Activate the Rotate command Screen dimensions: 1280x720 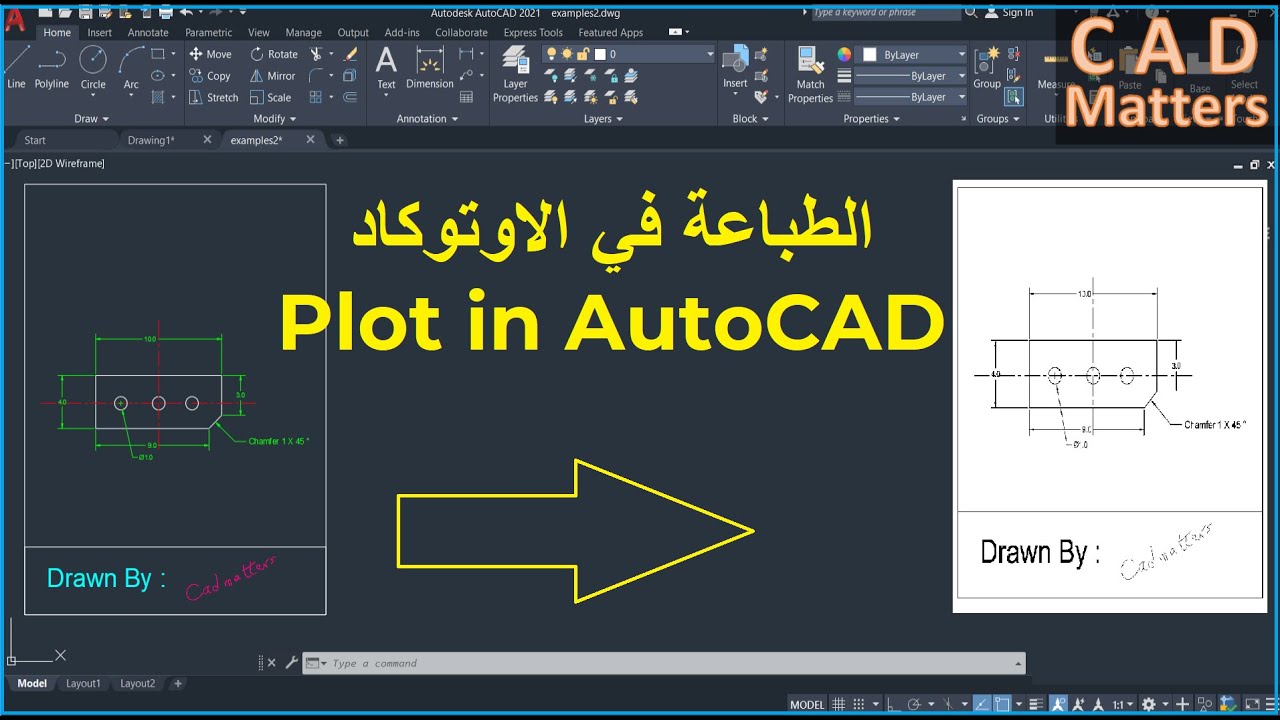[x=274, y=54]
